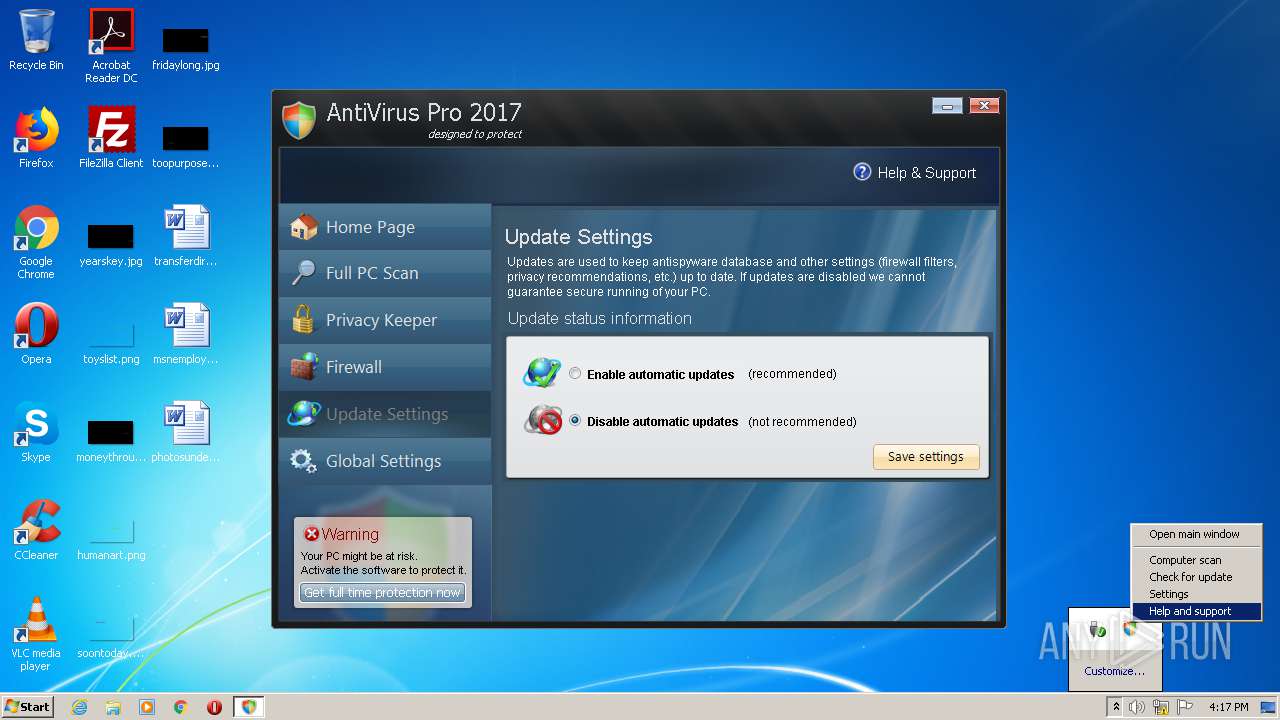Select the Opera desktop icon
Screen dimensions: 1280x720
pyautogui.click(x=36, y=334)
